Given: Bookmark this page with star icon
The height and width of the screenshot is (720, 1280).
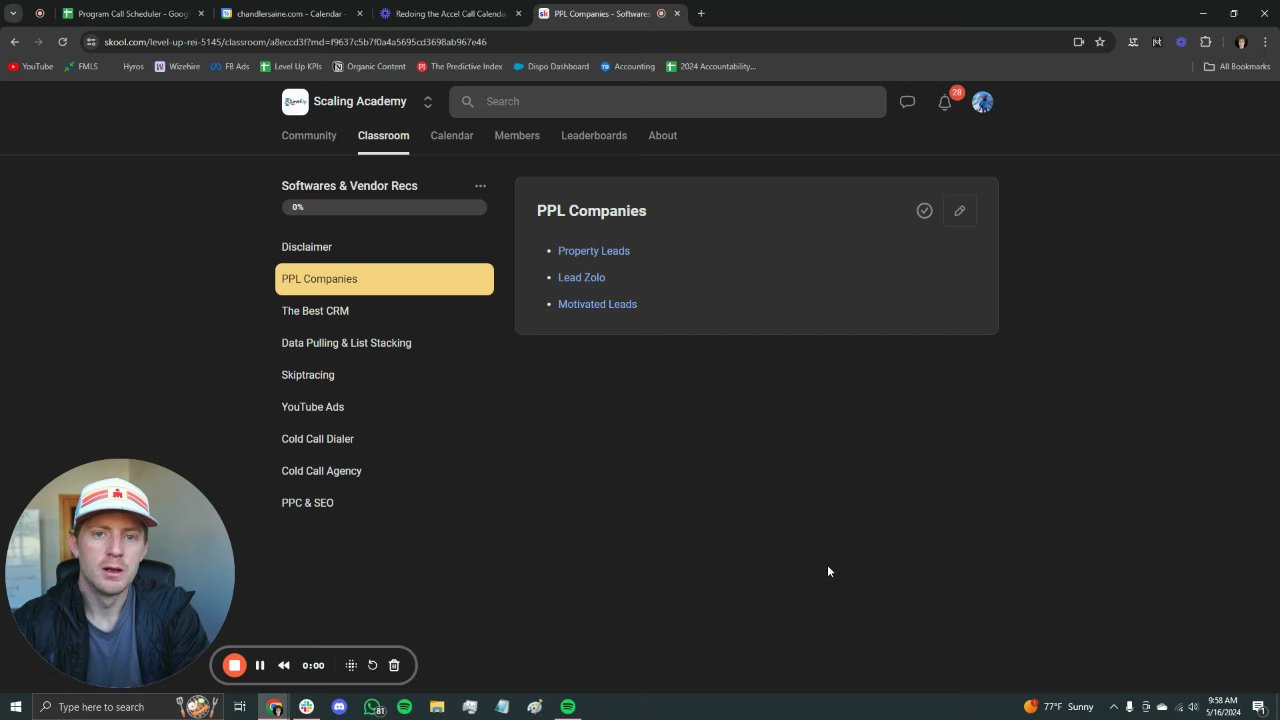Looking at the screenshot, I should pos(1100,42).
